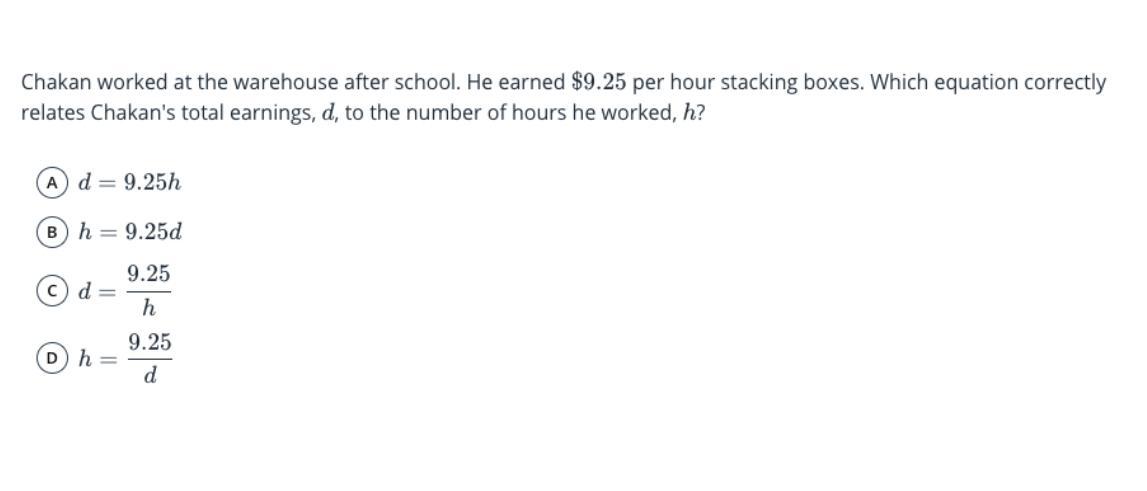
Task: Select the fraction 9.25 over d
Action: pos(150,359)
